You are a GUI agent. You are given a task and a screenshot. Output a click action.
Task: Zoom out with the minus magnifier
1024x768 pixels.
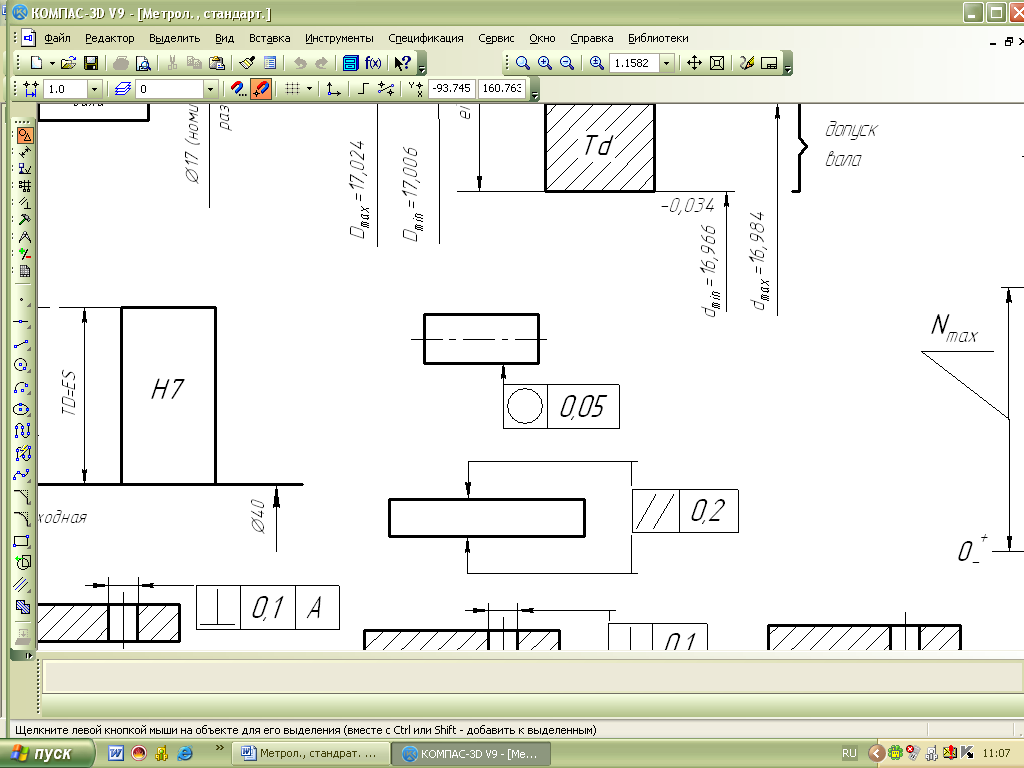click(x=567, y=63)
